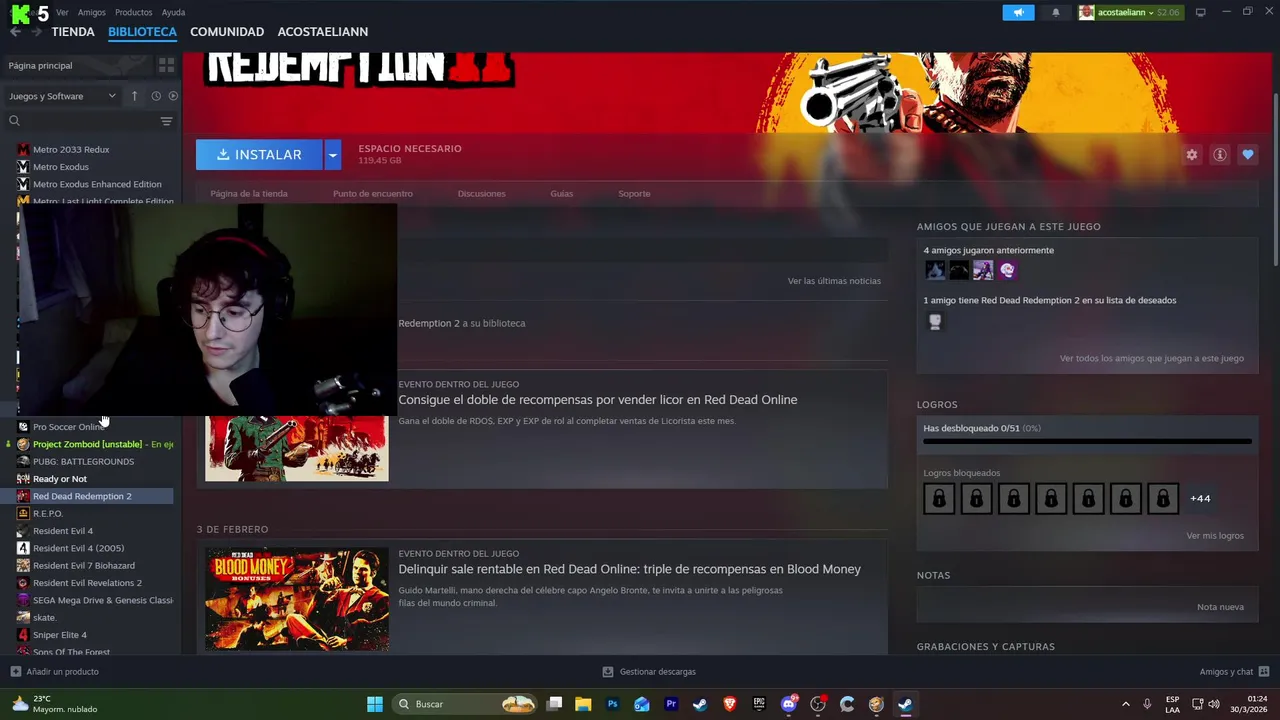The width and height of the screenshot is (1280, 720).
Task: Expand the acostaeliann account dropdown
Action: (1129, 12)
